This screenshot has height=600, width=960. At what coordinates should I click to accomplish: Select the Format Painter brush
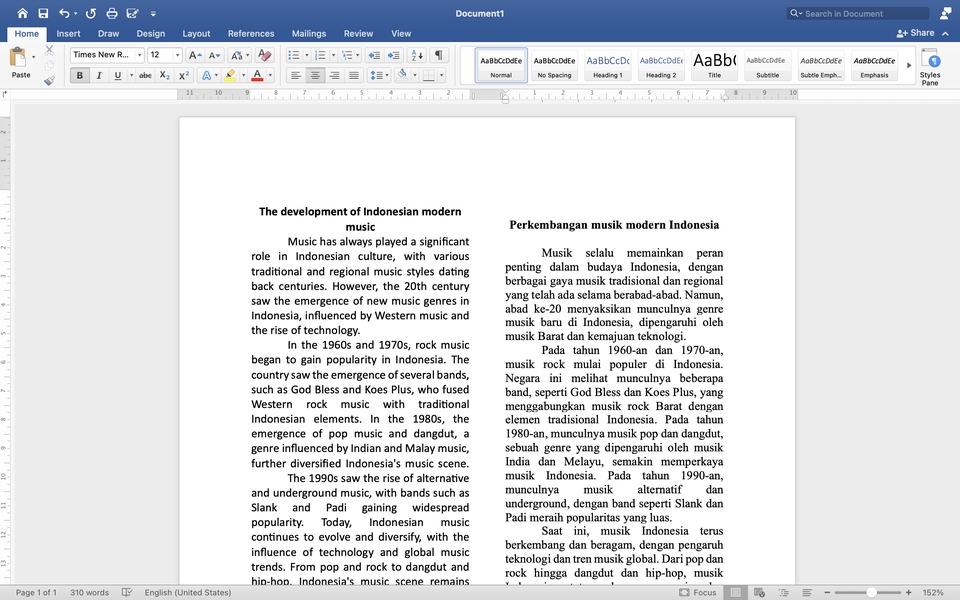(x=50, y=80)
